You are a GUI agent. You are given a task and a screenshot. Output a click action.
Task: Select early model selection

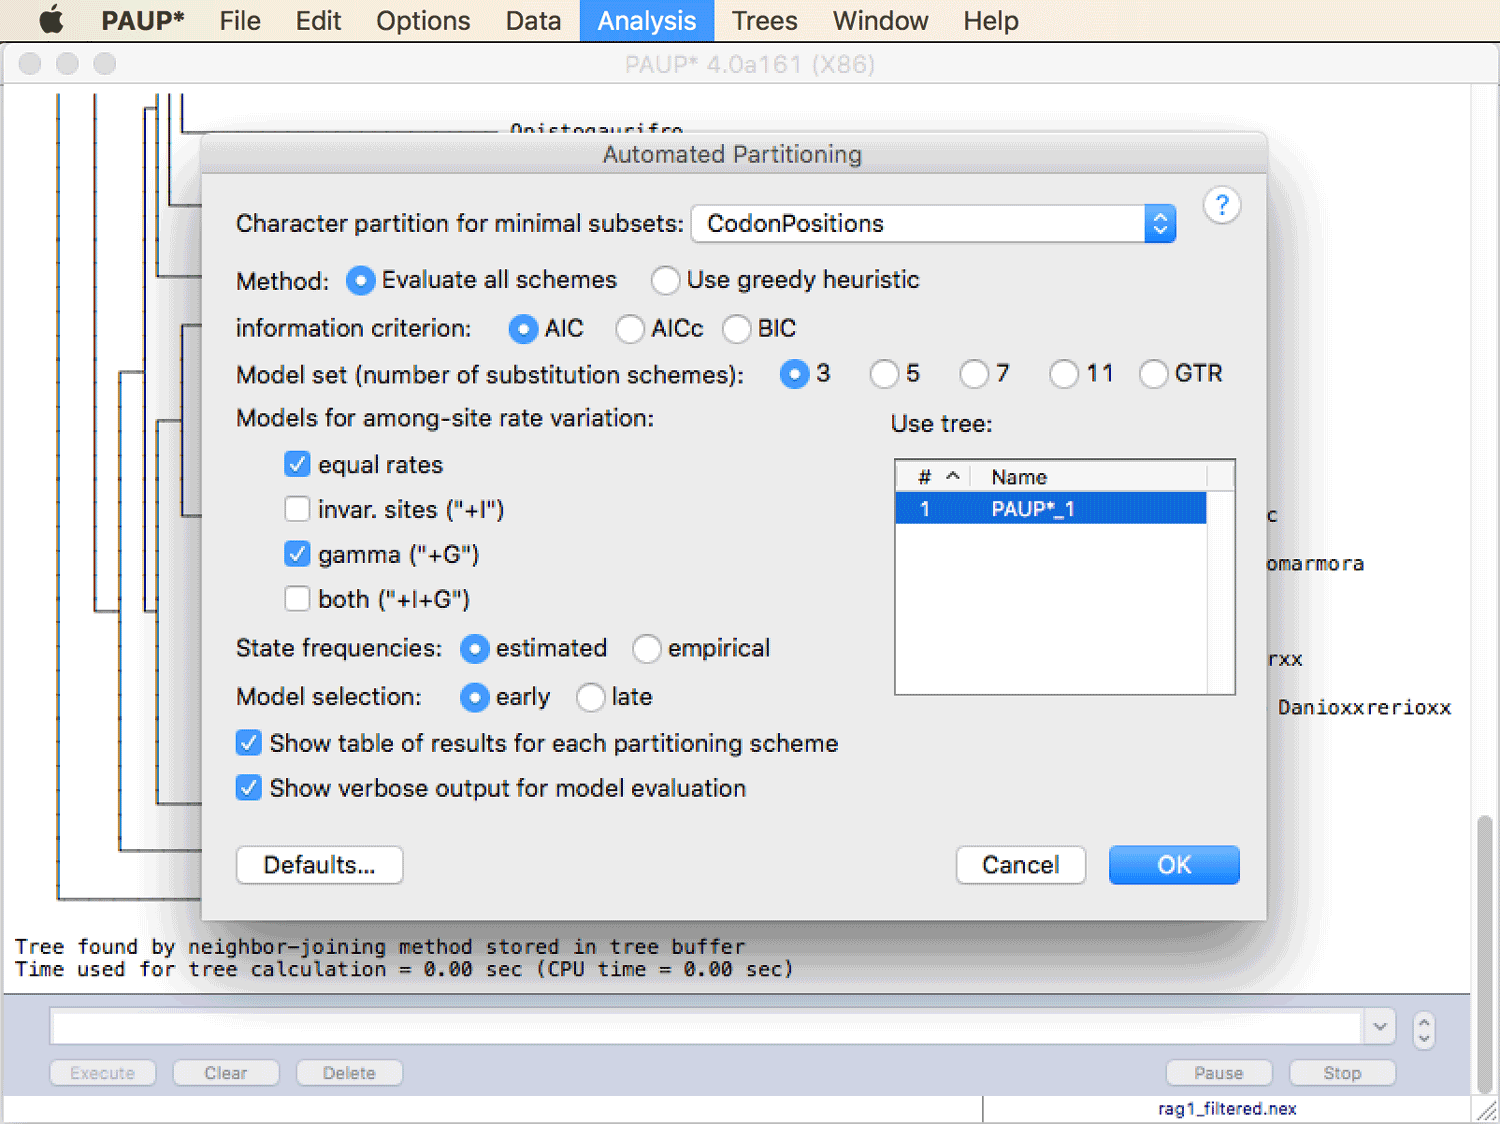point(474,697)
